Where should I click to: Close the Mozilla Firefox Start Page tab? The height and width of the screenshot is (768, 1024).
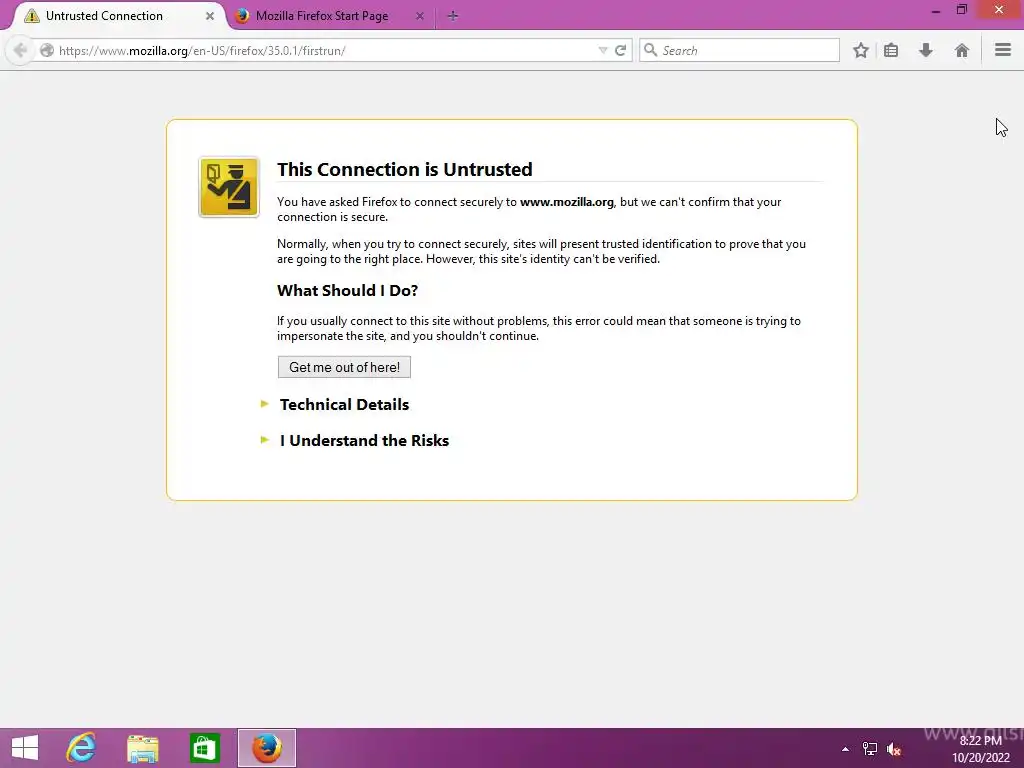coord(420,16)
